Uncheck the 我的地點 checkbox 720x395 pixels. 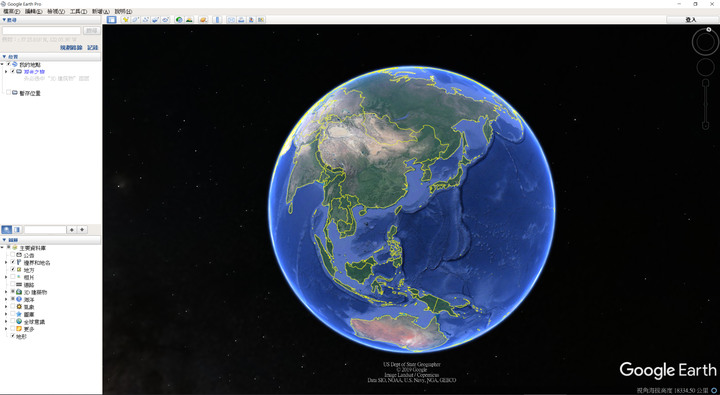[8, 64]
